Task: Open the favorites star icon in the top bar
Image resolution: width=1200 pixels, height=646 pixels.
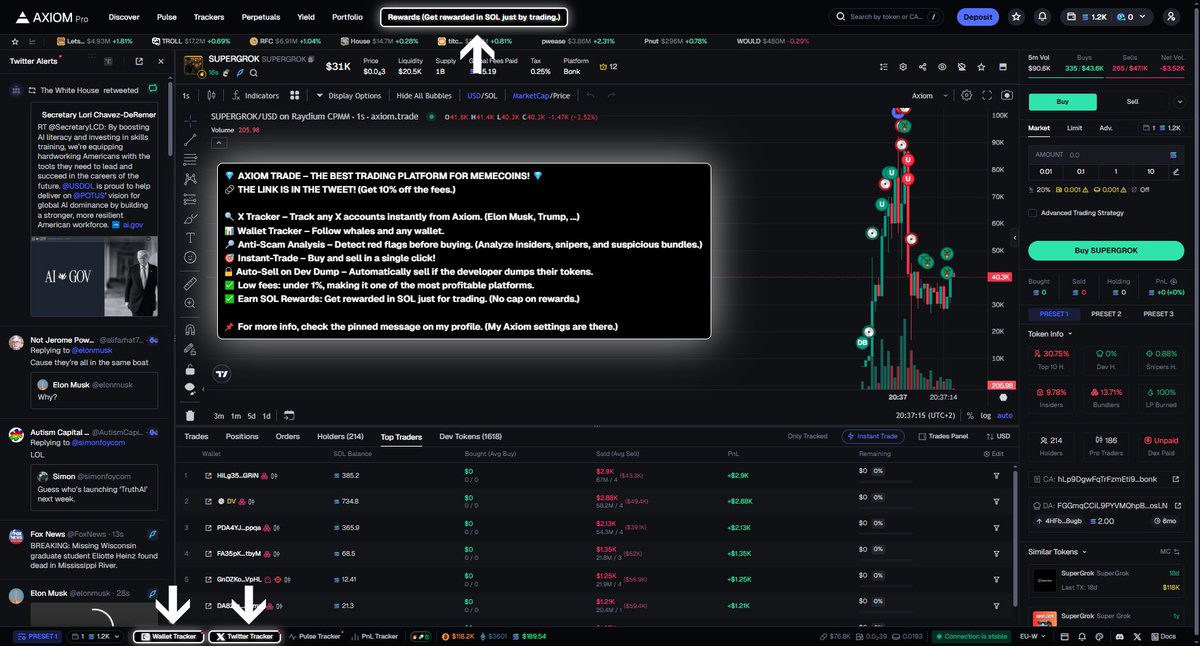Action: pyautogui.click(x=1017, y=17)
